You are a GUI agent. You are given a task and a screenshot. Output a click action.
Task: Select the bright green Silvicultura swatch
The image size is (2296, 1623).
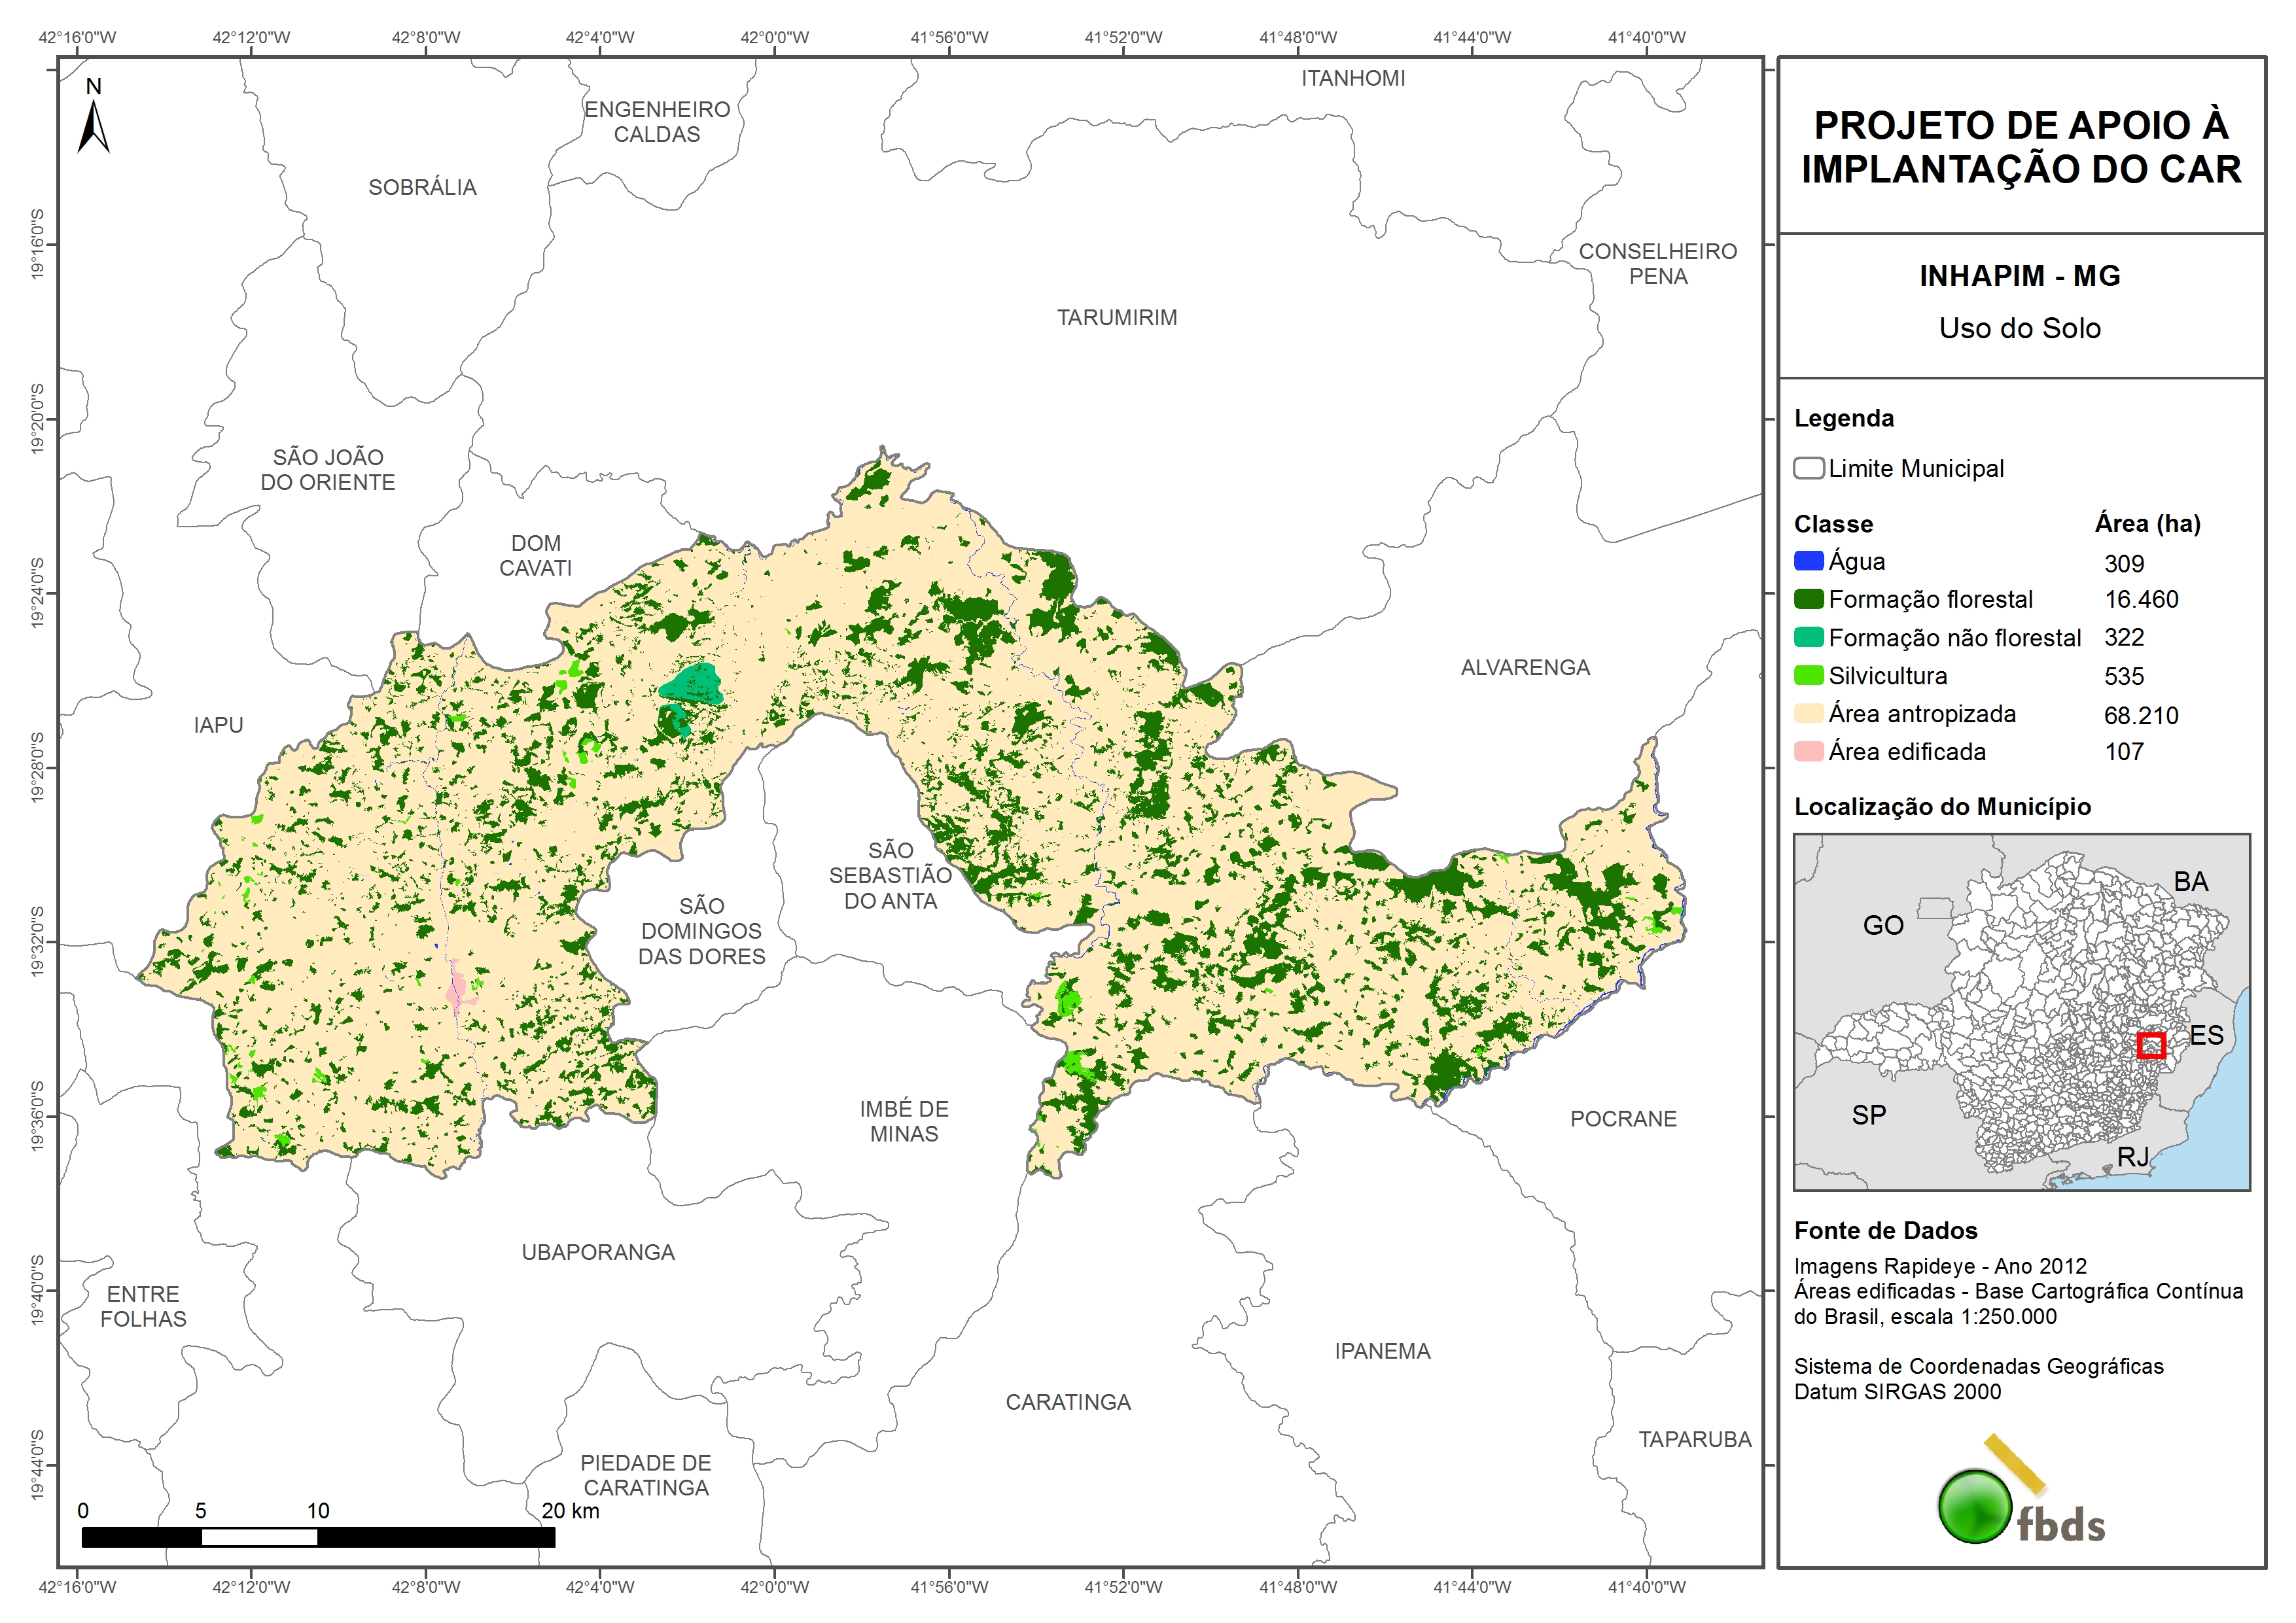click(1808, 675)
